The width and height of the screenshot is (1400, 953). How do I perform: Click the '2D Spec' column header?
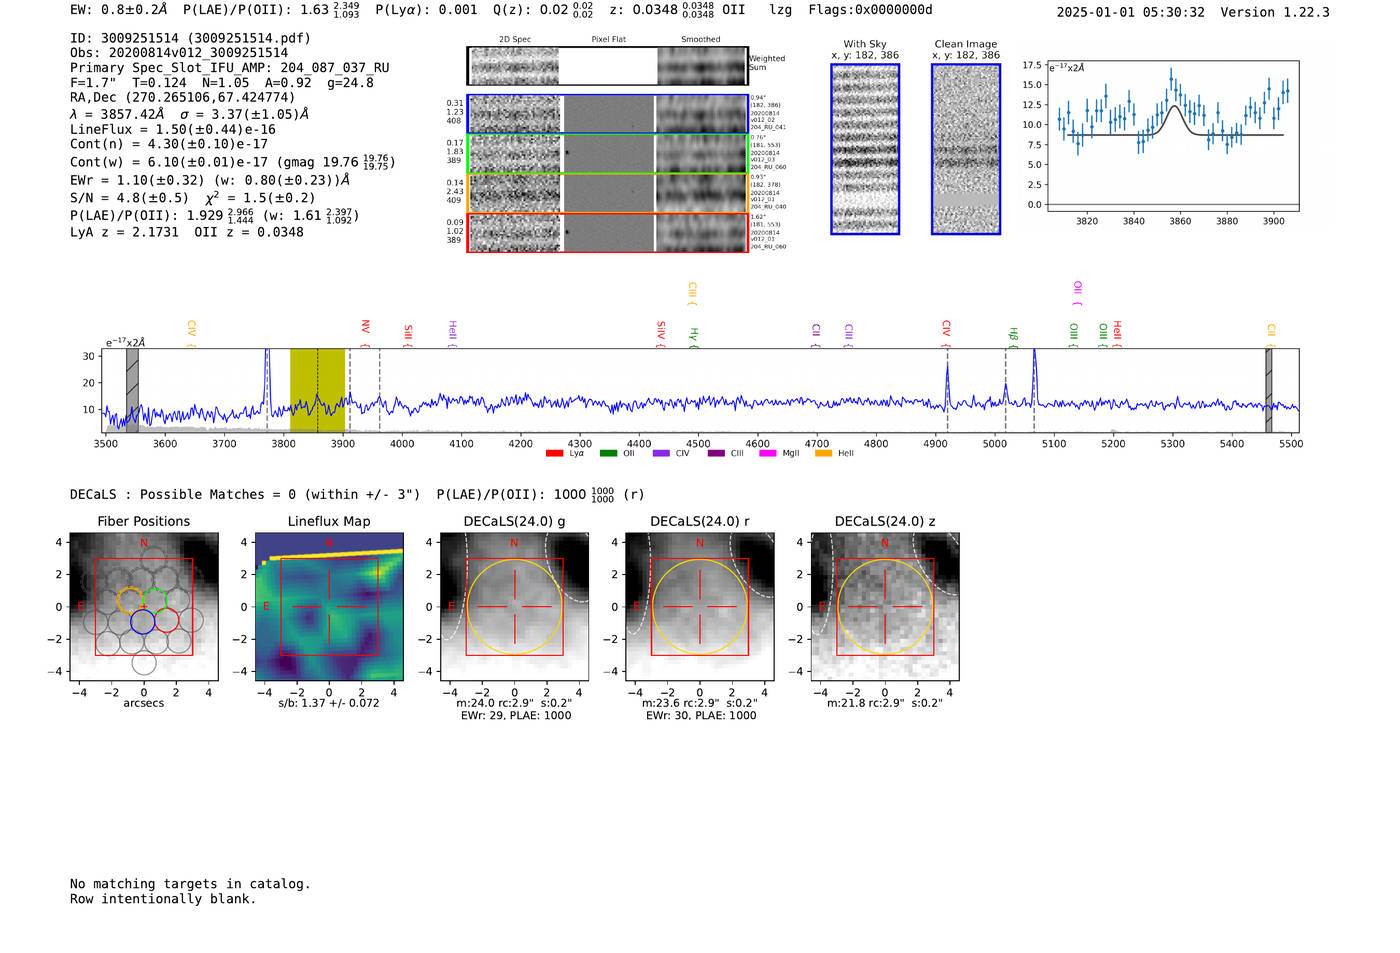tap(515, 39)
